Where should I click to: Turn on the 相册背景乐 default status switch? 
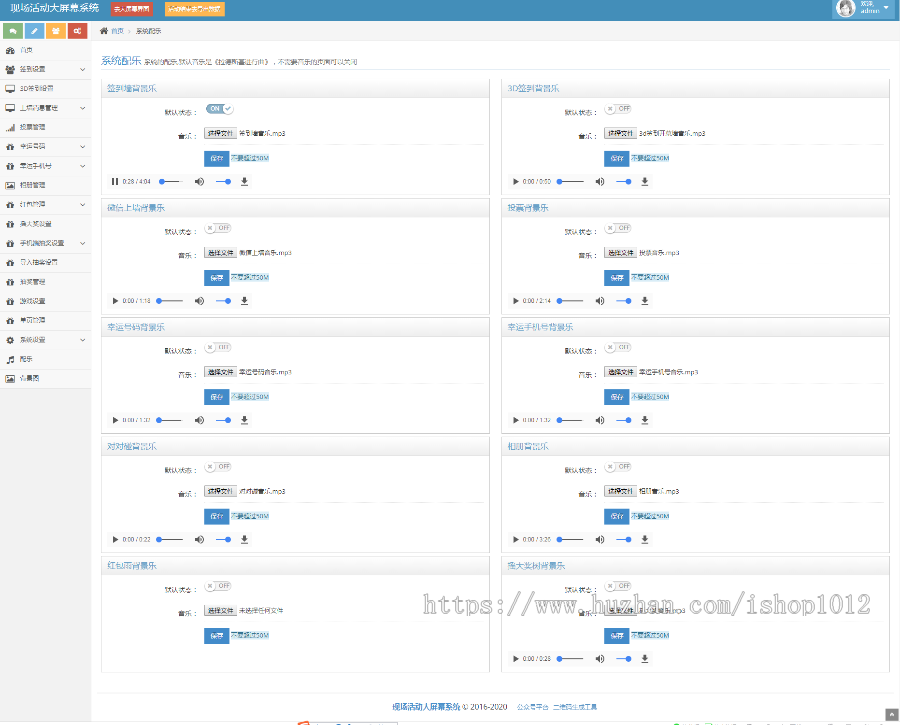(618, 467)
